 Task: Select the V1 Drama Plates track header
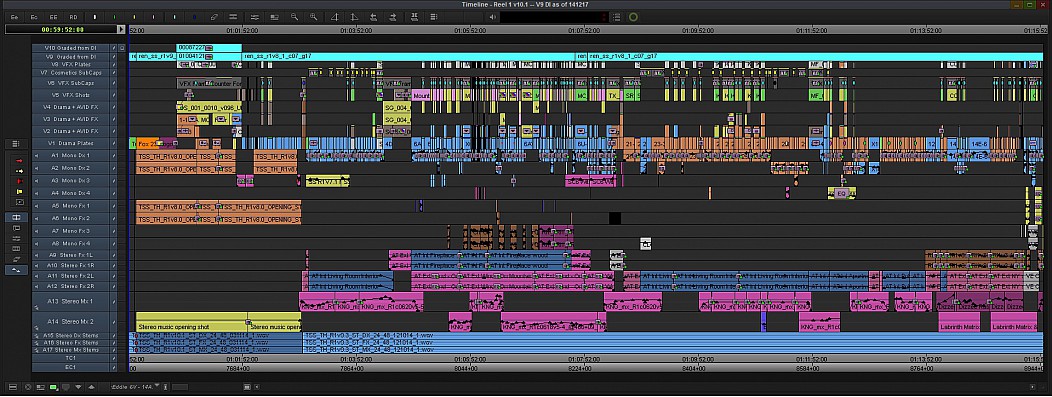coord(71,144)
